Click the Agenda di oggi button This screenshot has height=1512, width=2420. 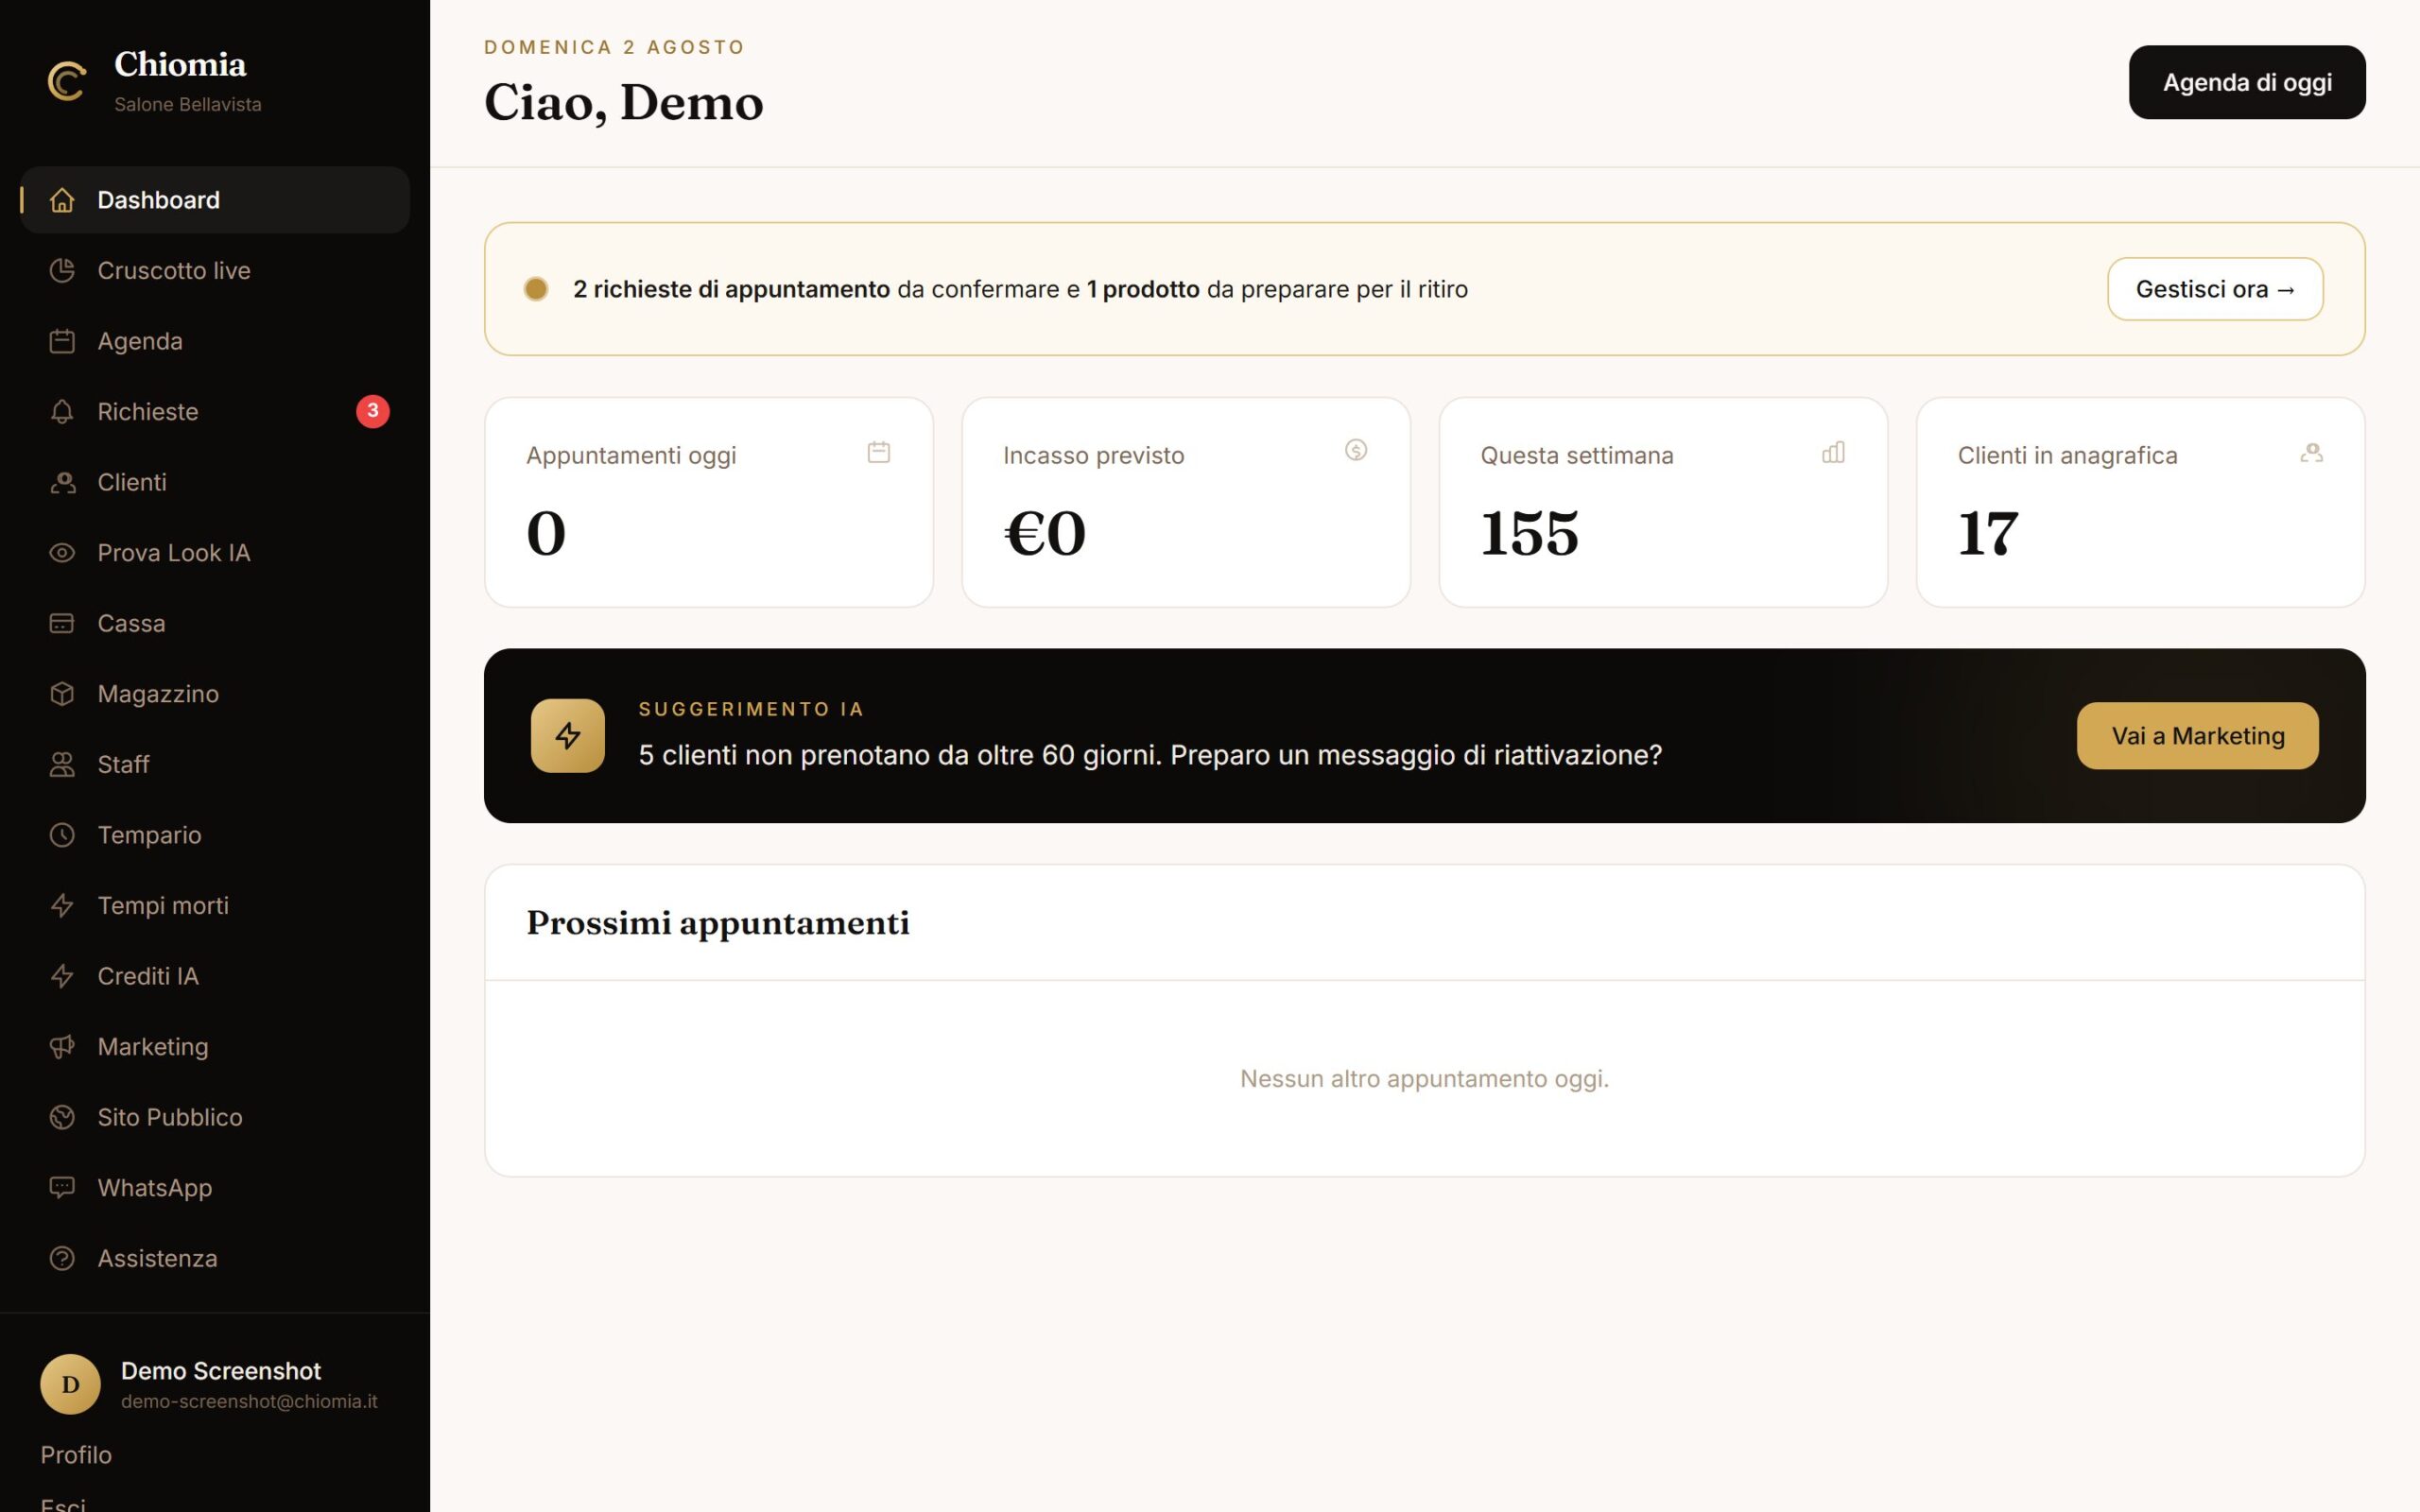[x=2247, y=82]
